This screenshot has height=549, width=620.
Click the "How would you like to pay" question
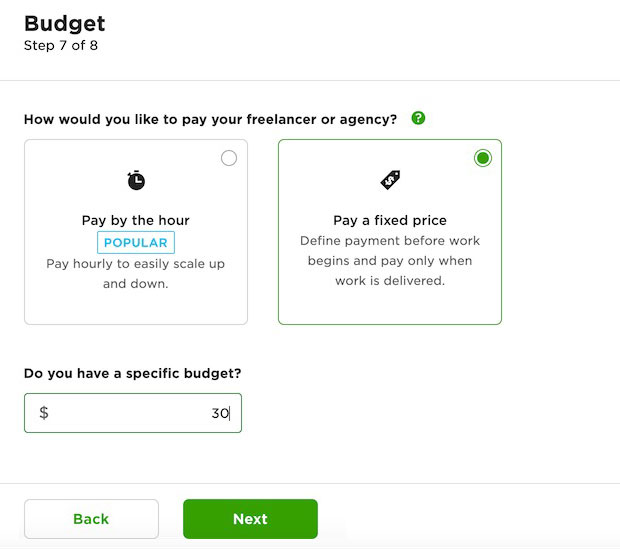pos(210,119)
